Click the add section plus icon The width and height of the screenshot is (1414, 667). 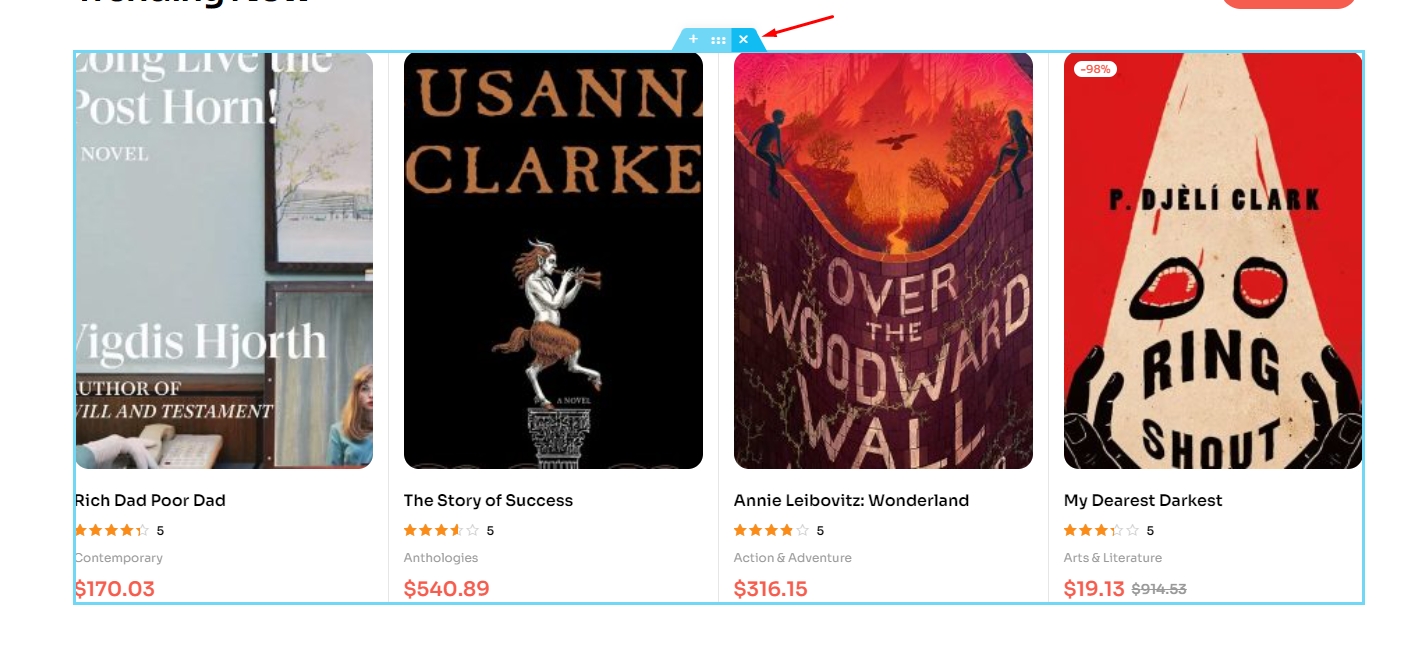[694, 39]
